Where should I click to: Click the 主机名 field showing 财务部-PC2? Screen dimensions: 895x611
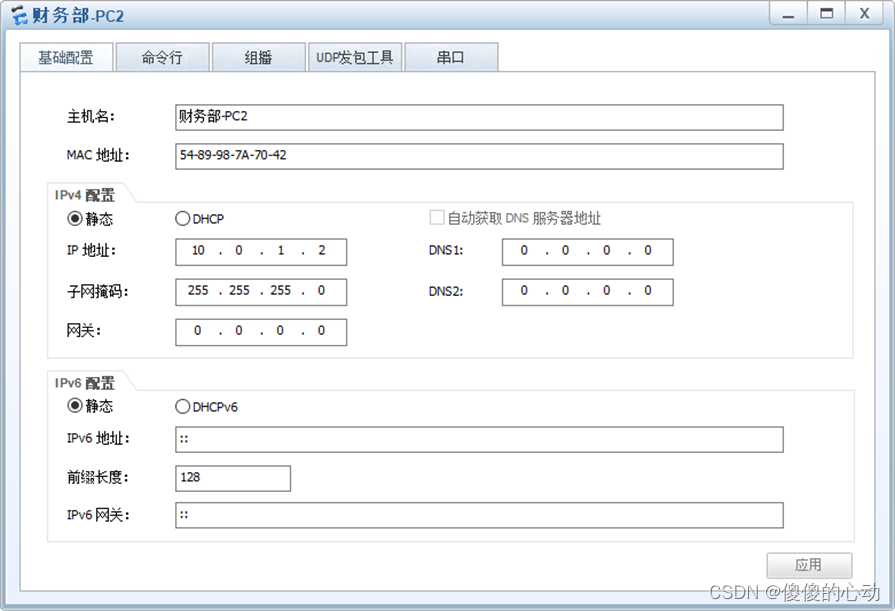pyautogui.click(x=478, y=117)
